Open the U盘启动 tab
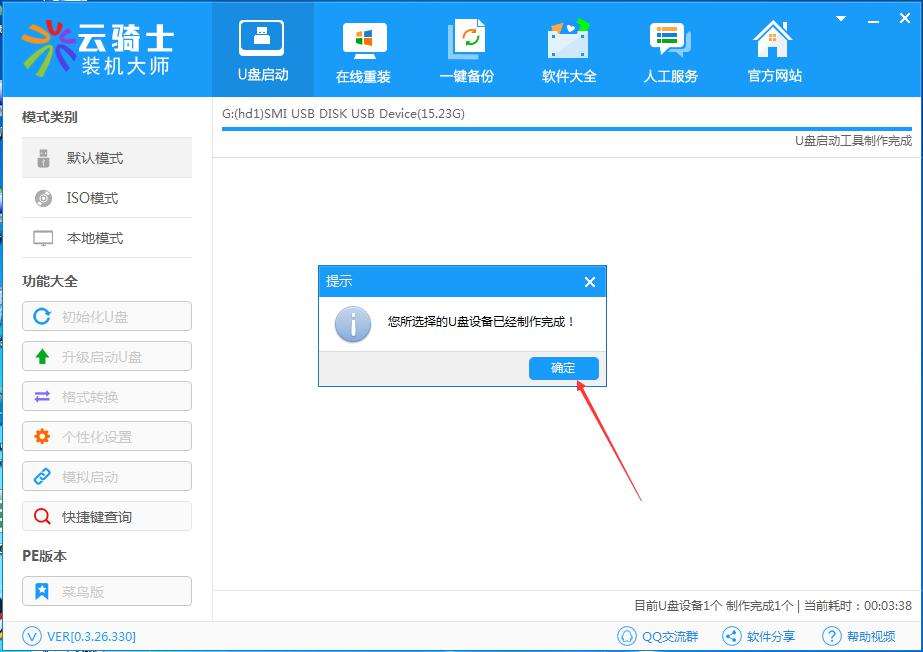 click(262, 50)
